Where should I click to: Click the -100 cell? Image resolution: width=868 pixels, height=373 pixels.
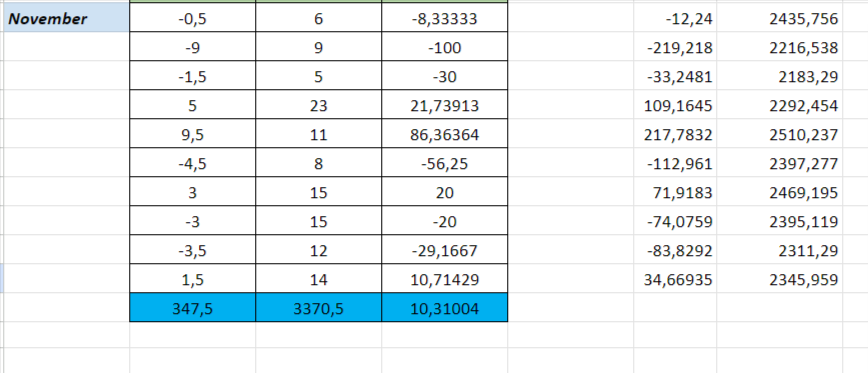[x=445, y=47]
